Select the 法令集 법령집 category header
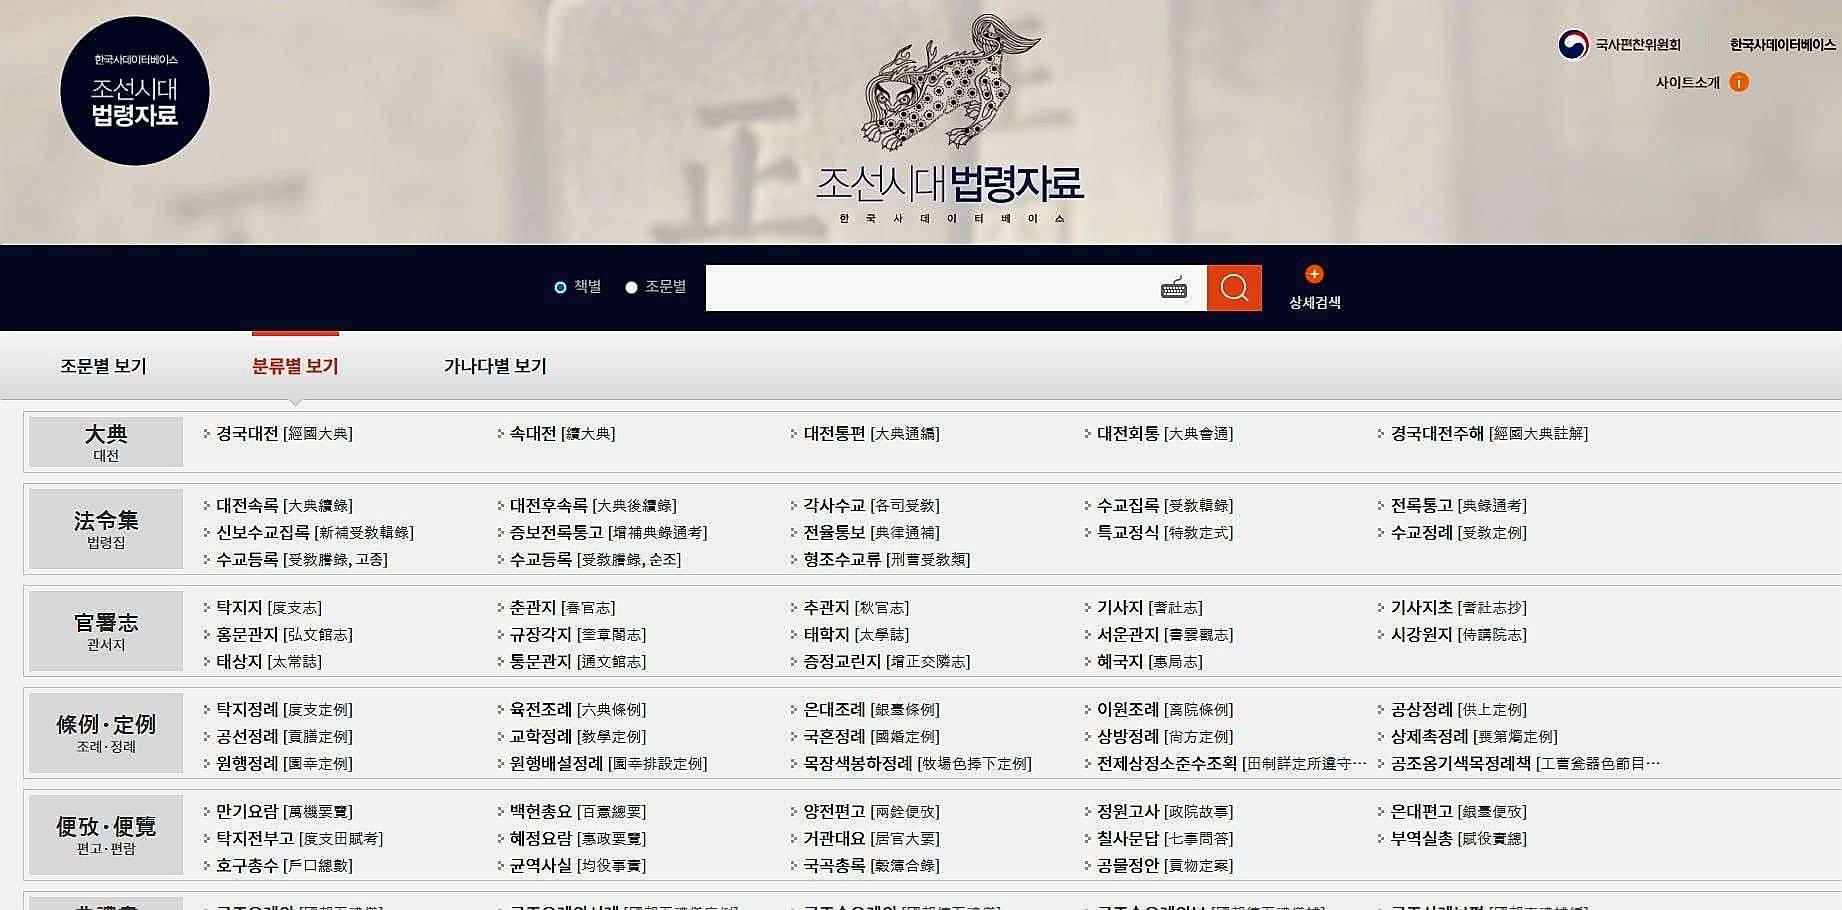 click(106, 529)
